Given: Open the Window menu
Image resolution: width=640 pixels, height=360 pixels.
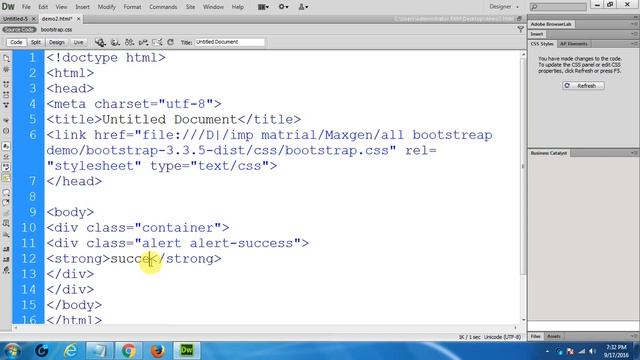Looking at the screenshot, I should (213, 7).
